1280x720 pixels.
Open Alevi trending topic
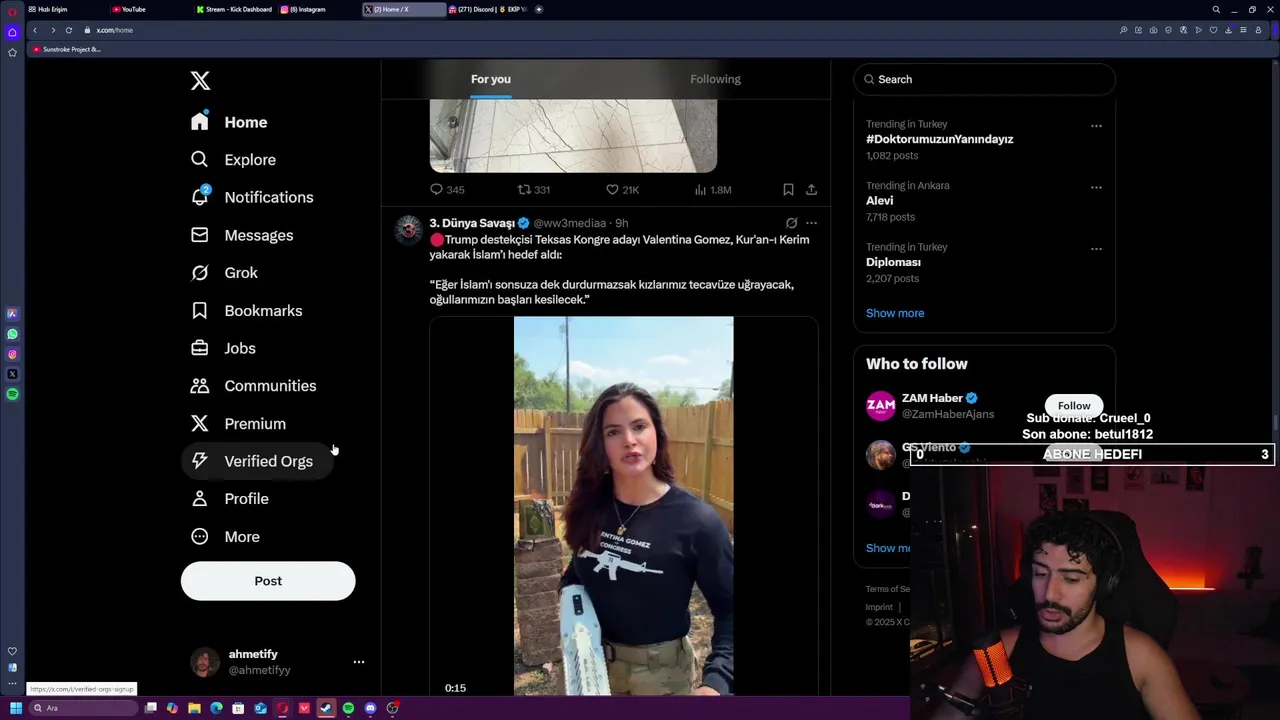pos(879,201)
